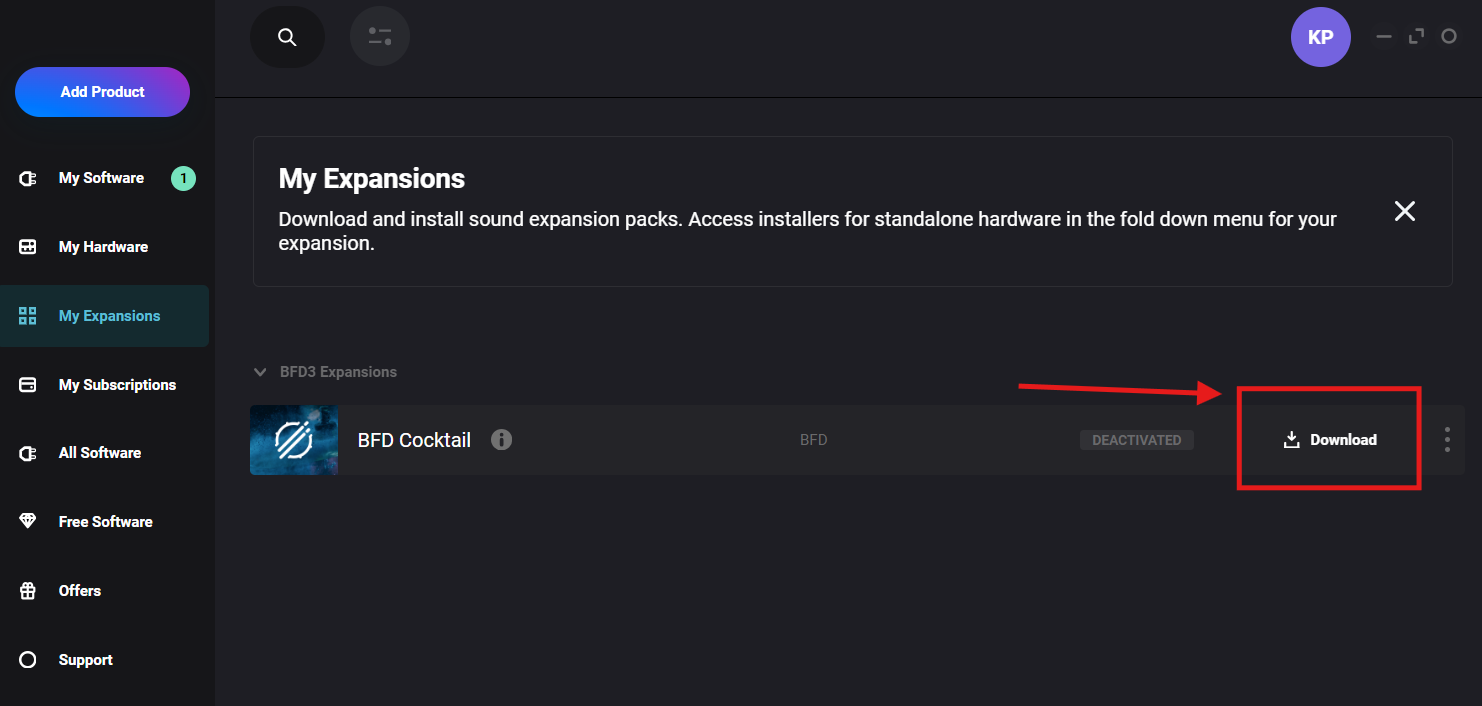Click the My Software notification badge
Screen dimensions: 1482x706
point(183,178)
